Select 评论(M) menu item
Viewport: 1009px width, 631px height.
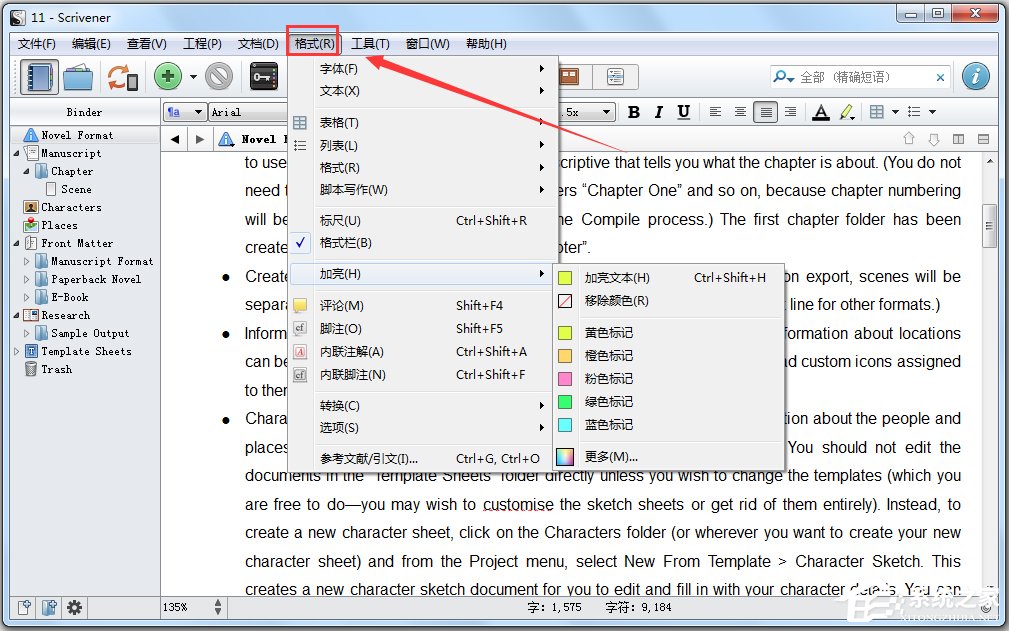[x=423, y=306]
